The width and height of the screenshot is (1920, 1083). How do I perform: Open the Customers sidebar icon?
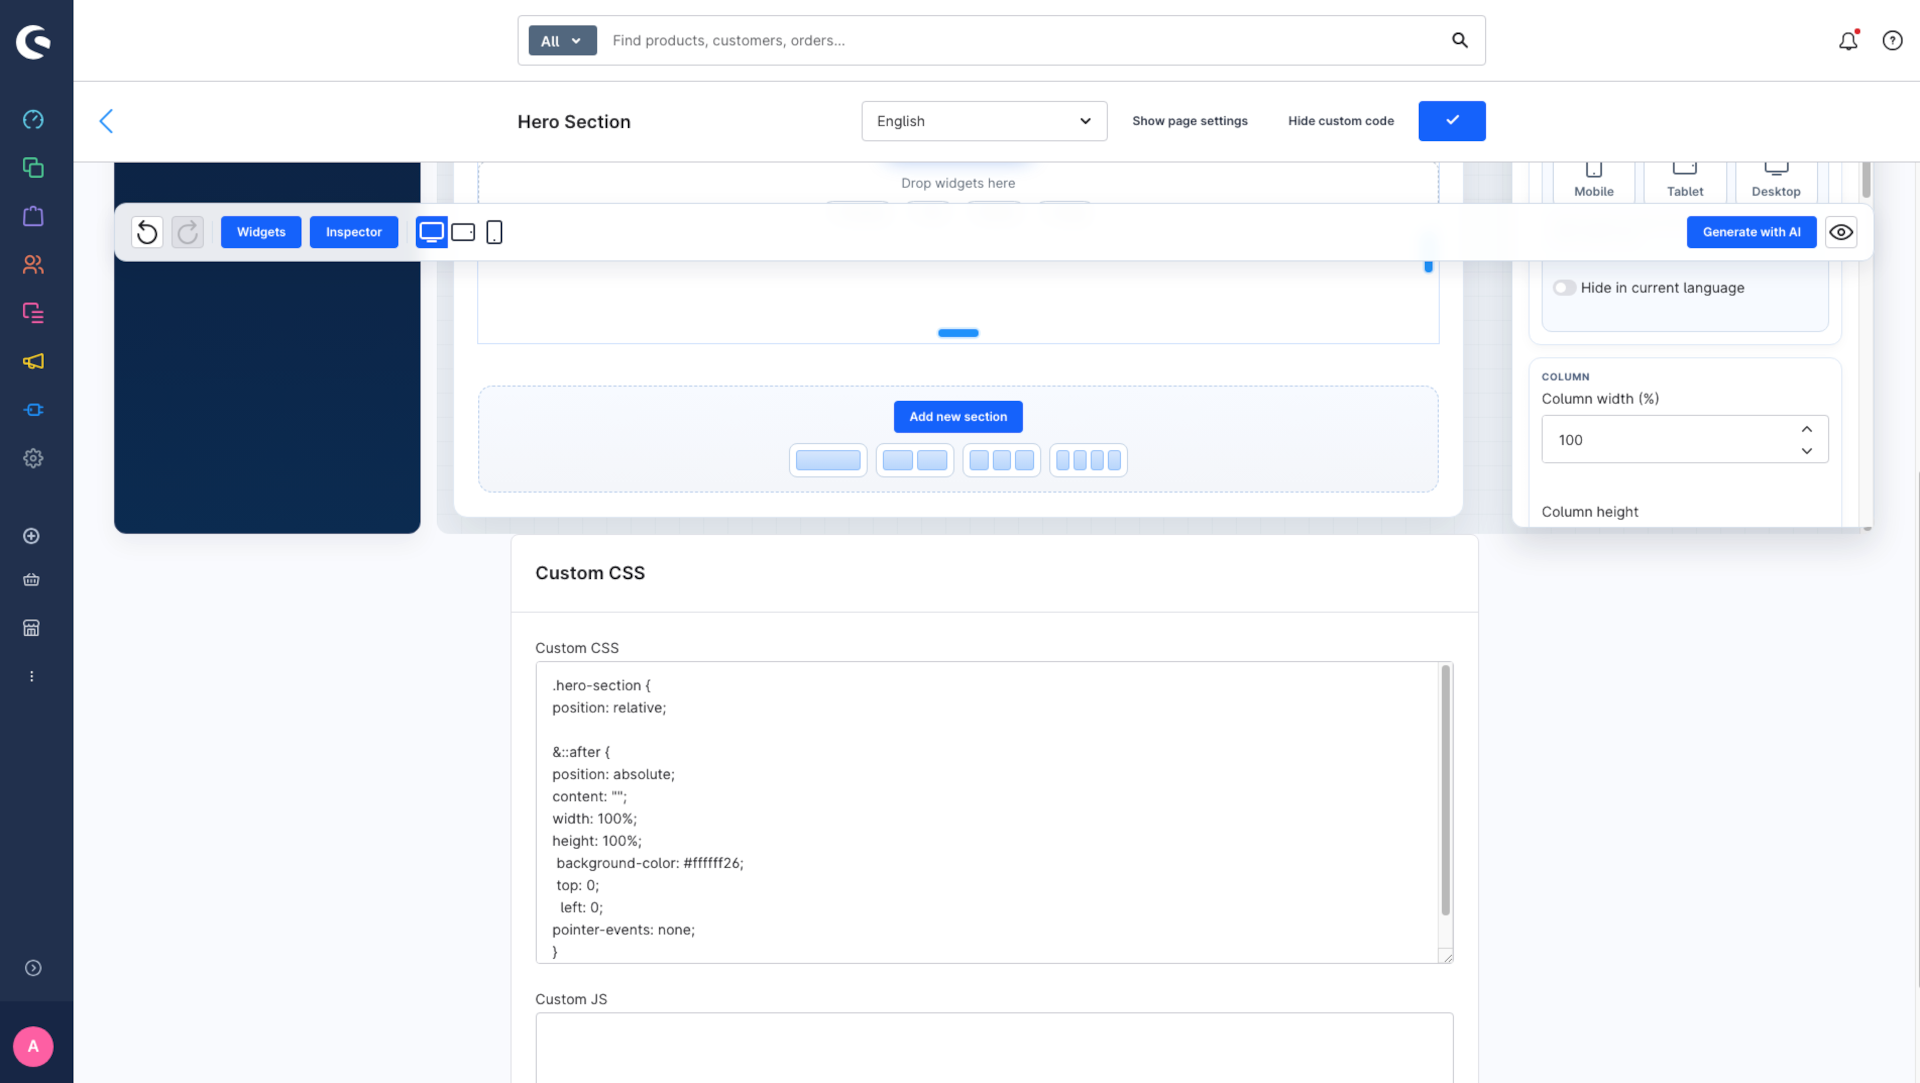(33, 265)
